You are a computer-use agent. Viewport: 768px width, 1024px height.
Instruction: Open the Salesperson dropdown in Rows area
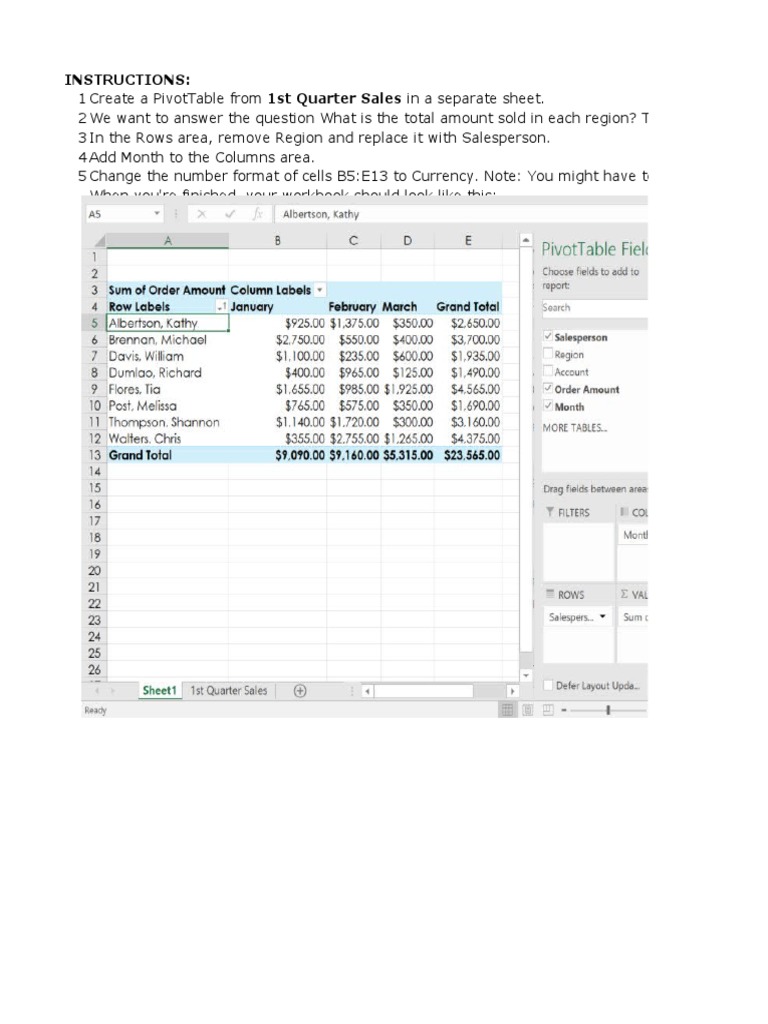(x=602, y=617)
